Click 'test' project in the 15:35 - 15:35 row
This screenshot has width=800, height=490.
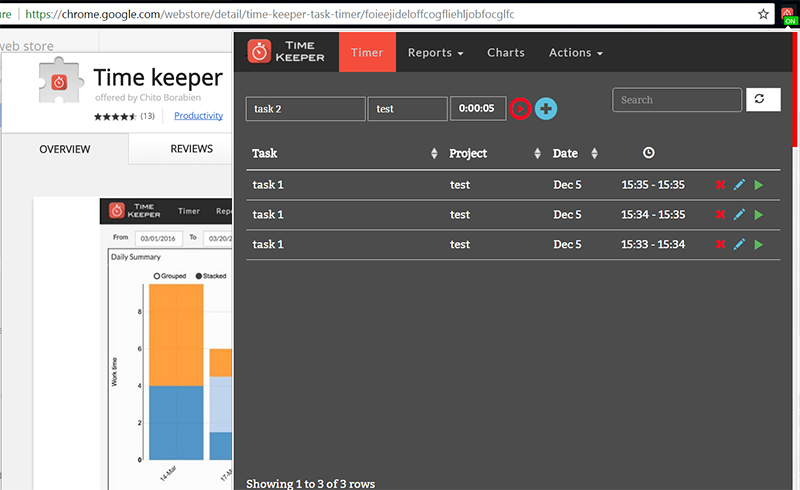click(x=460, y=185)
